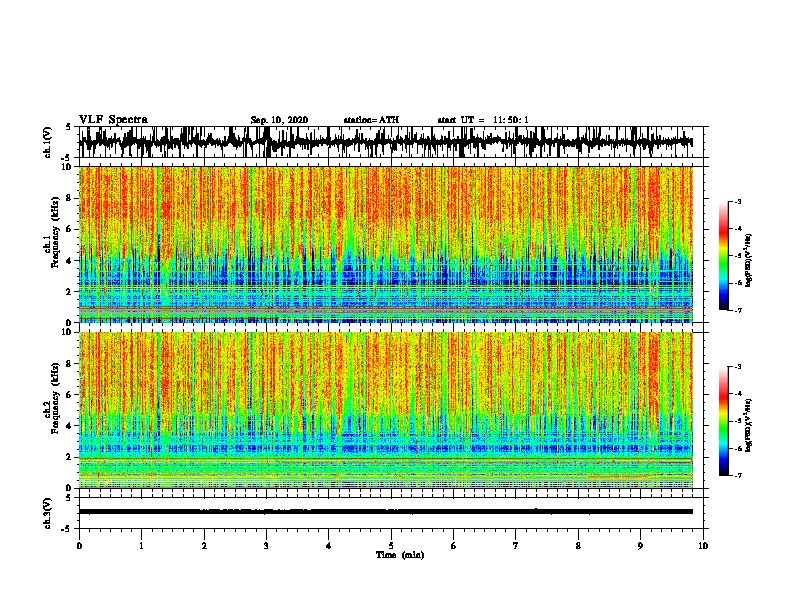
Task: Select the 'start UT = 11:50:1' text
Action: click(483, 120)
